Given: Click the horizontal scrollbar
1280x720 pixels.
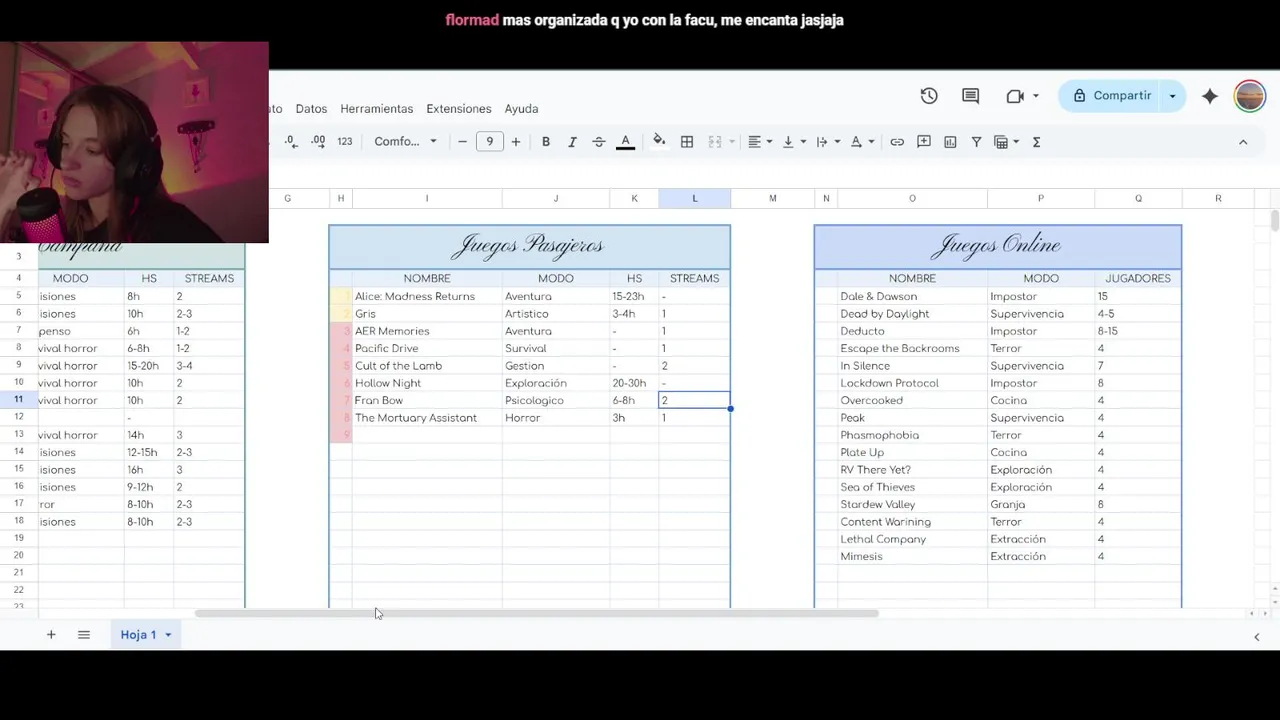Looking at the screenshot, I should click(x=536, y=613).
